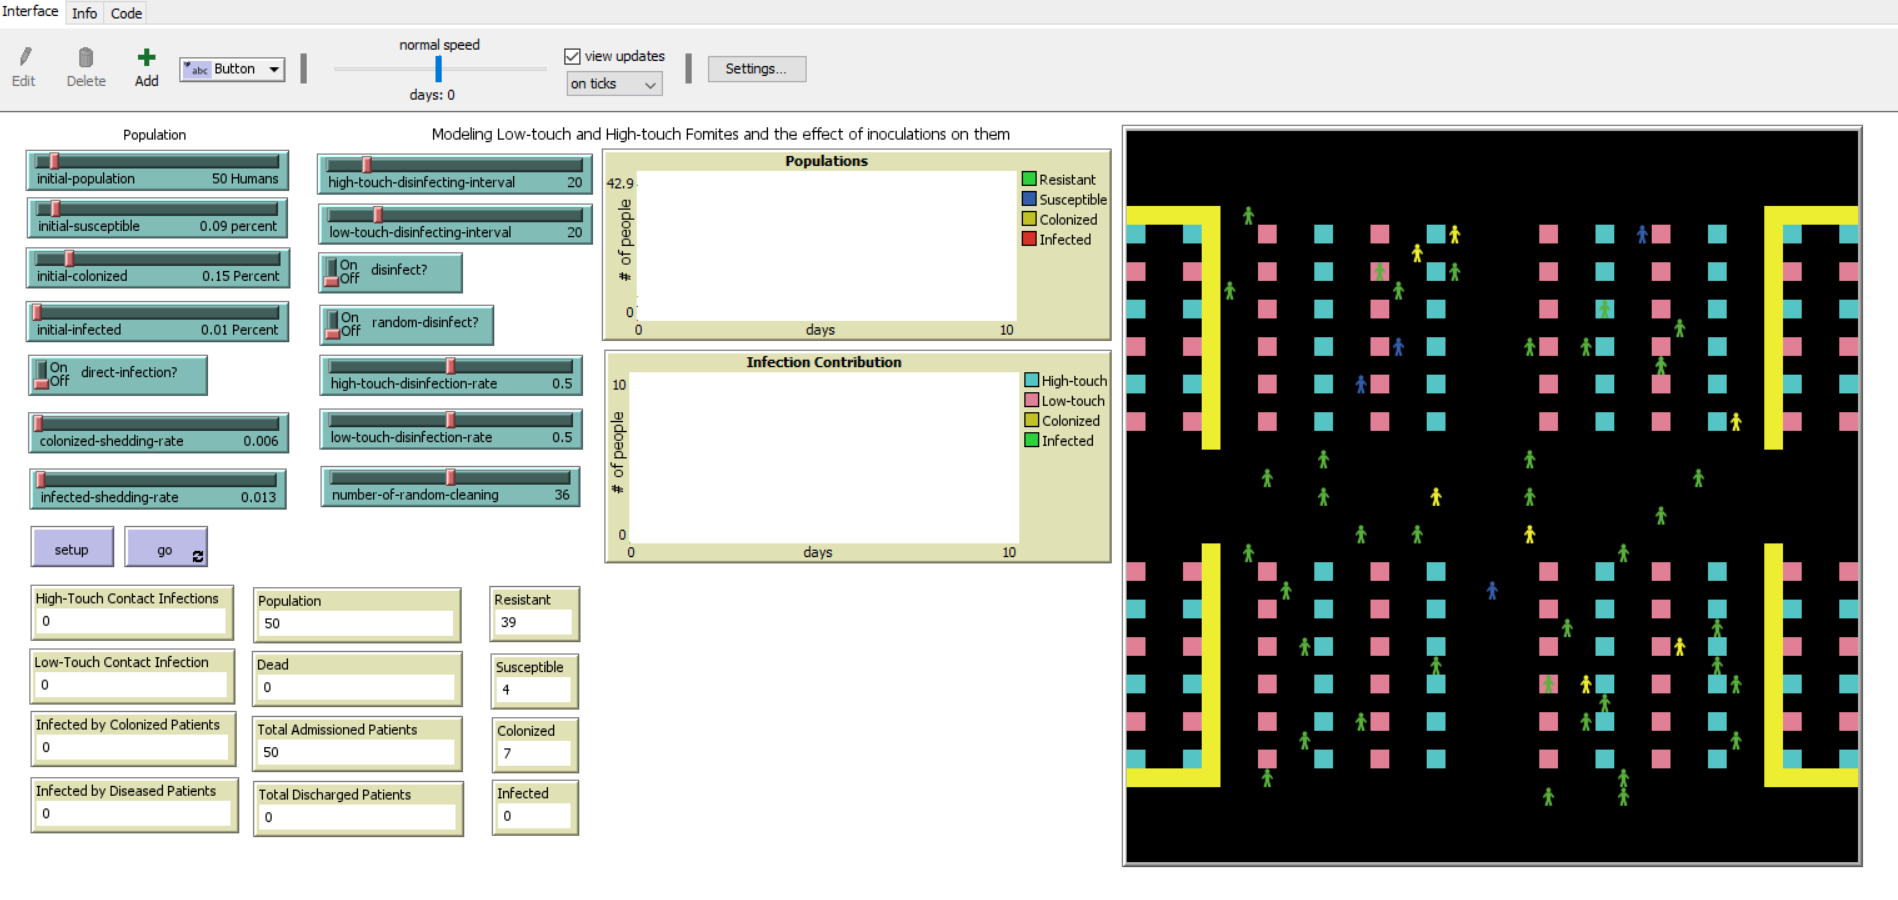Click the Infected by Diseased Patients monitor
This screenshot has height=900, width=1898.
point(135,805)
